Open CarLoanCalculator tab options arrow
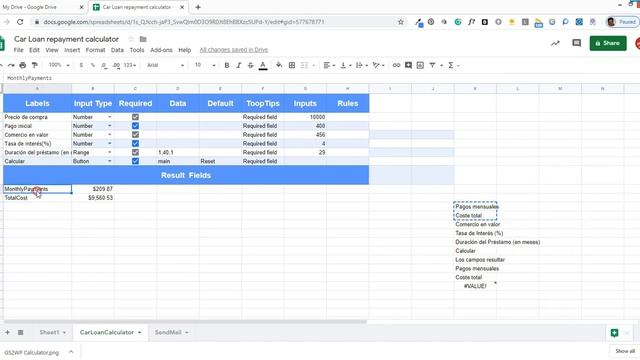 (140, 333)
